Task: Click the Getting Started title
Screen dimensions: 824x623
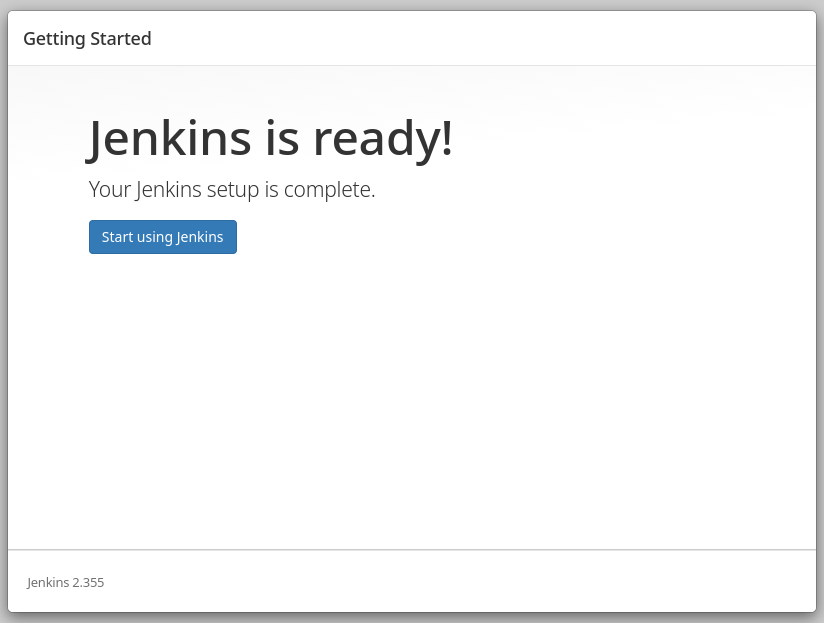Action: click(x=87, y=39)
